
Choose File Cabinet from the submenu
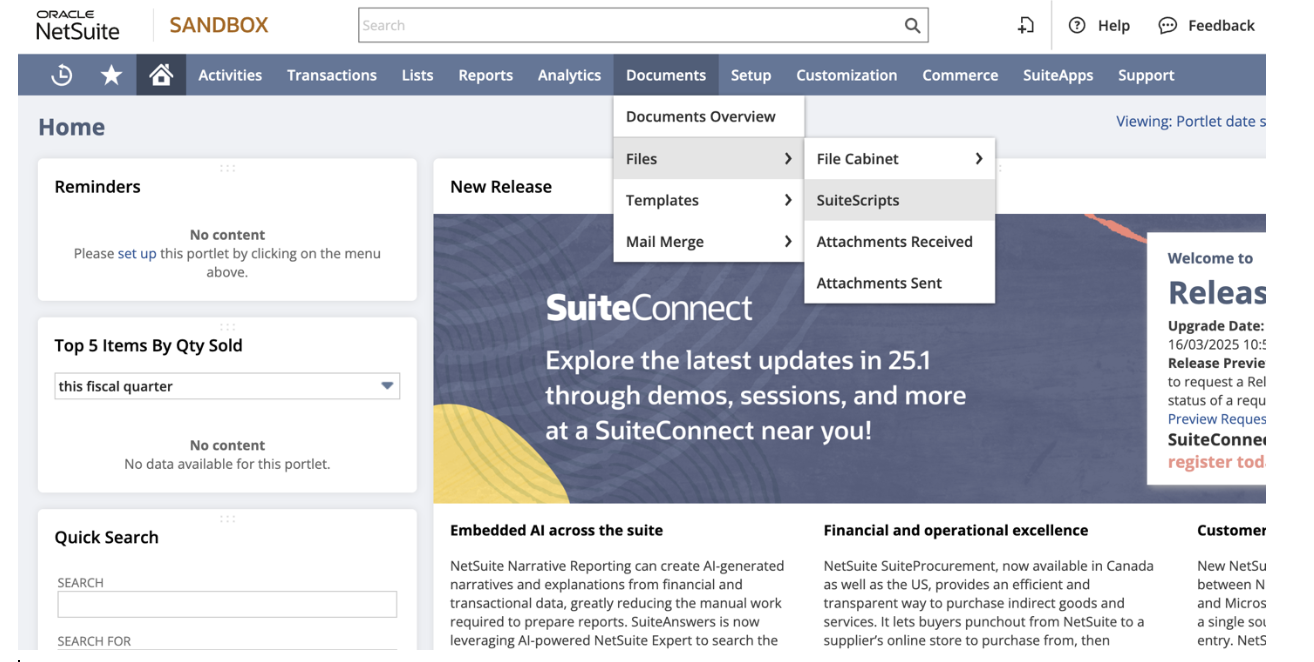point(899,158)
